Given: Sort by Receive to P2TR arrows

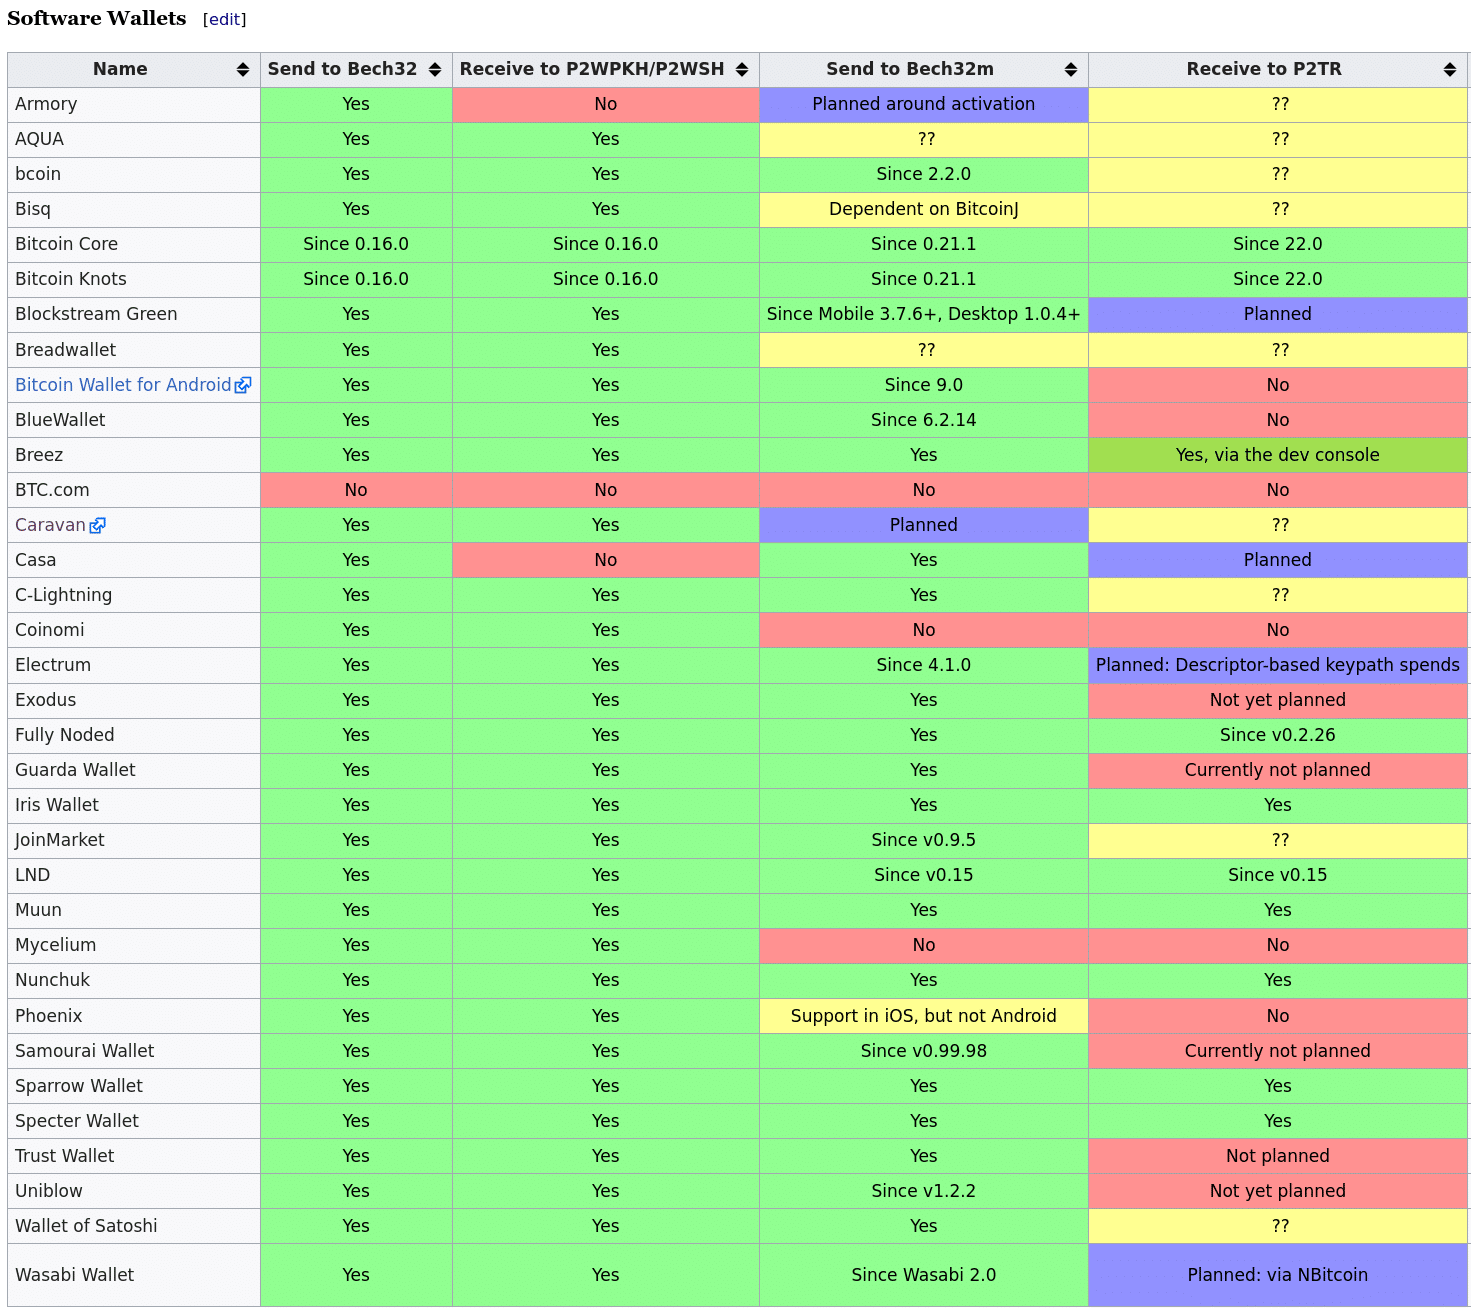Looking at the screenshot, I should coord(1450,69).
